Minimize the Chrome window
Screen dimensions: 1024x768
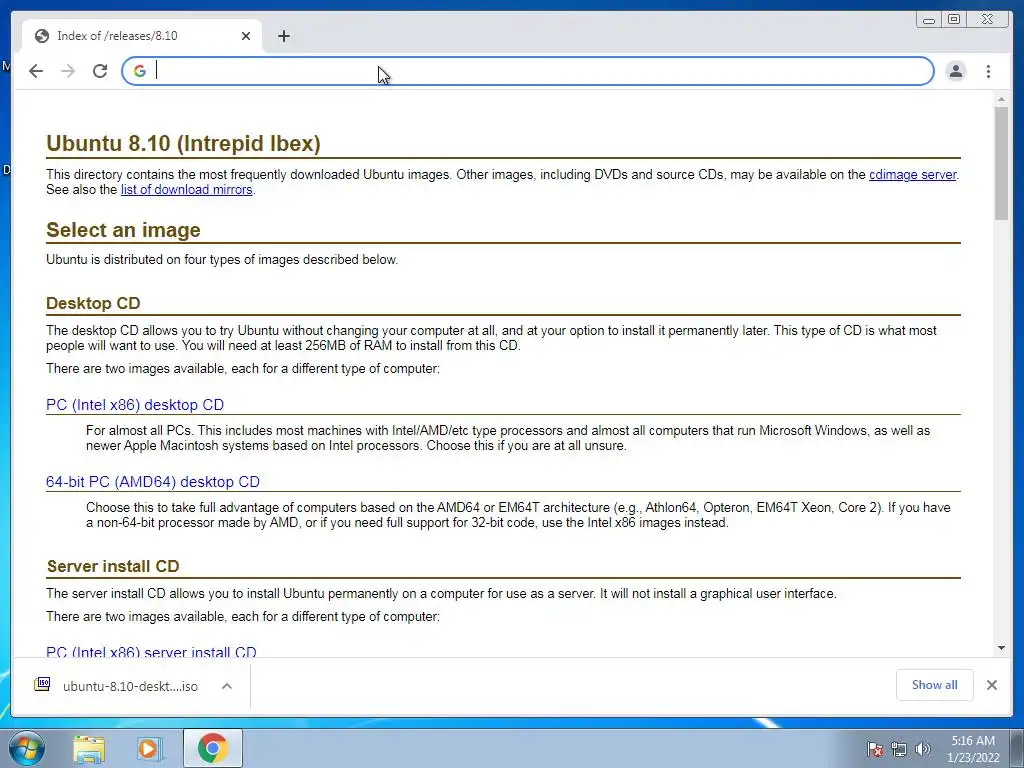point(928,20)
